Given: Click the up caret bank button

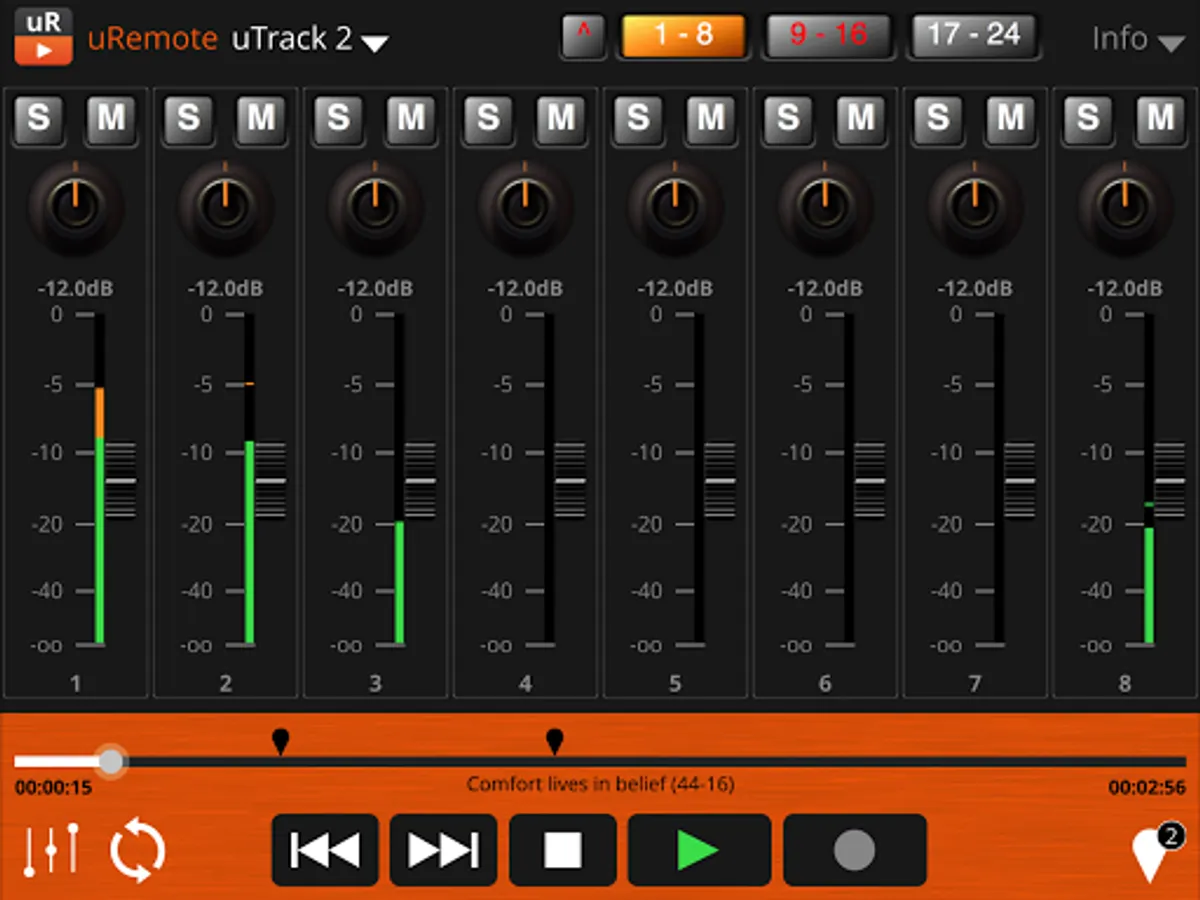Looking at the screenshot, I should (584, 37).
